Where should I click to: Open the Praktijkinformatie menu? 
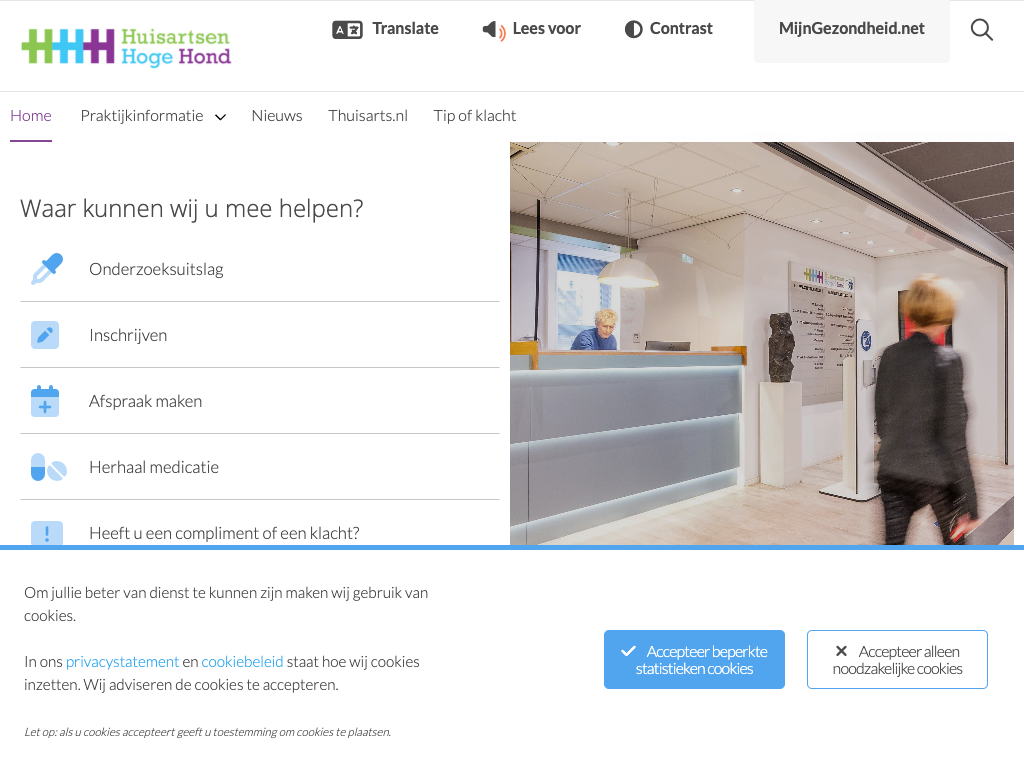142,116
